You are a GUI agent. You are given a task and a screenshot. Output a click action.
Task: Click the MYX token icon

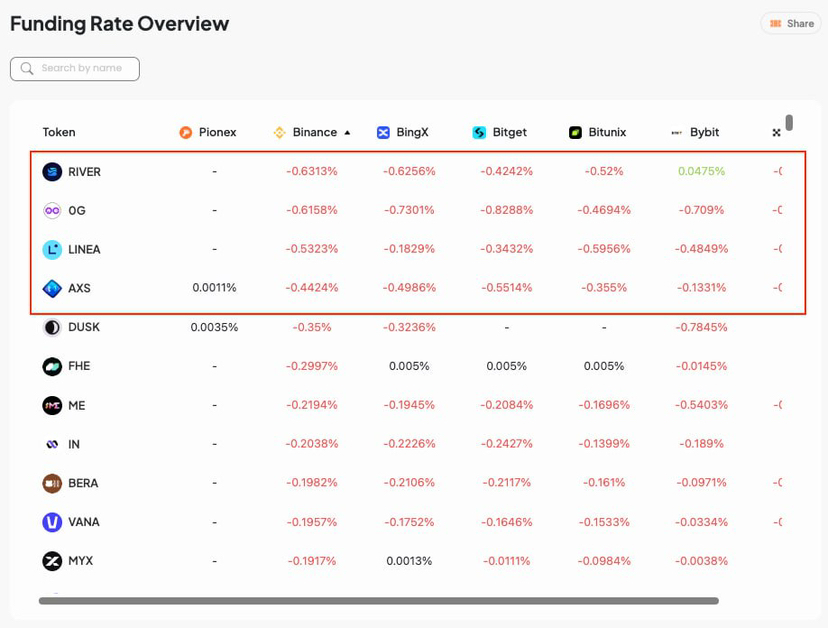click(x=52, y=561)
